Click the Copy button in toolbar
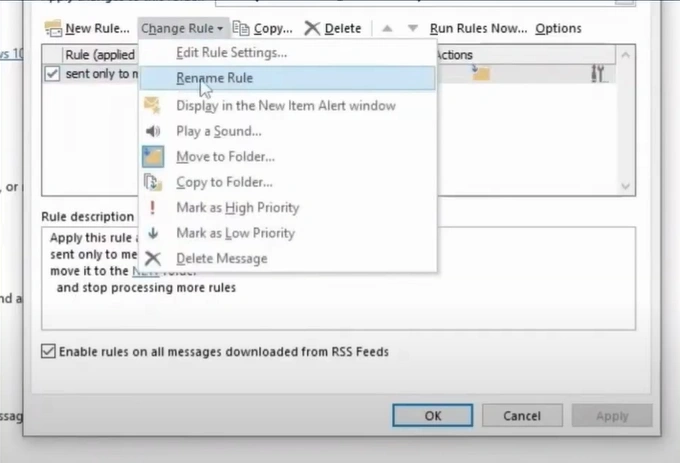The image size is (680, 463). click(x=262, y=29)
